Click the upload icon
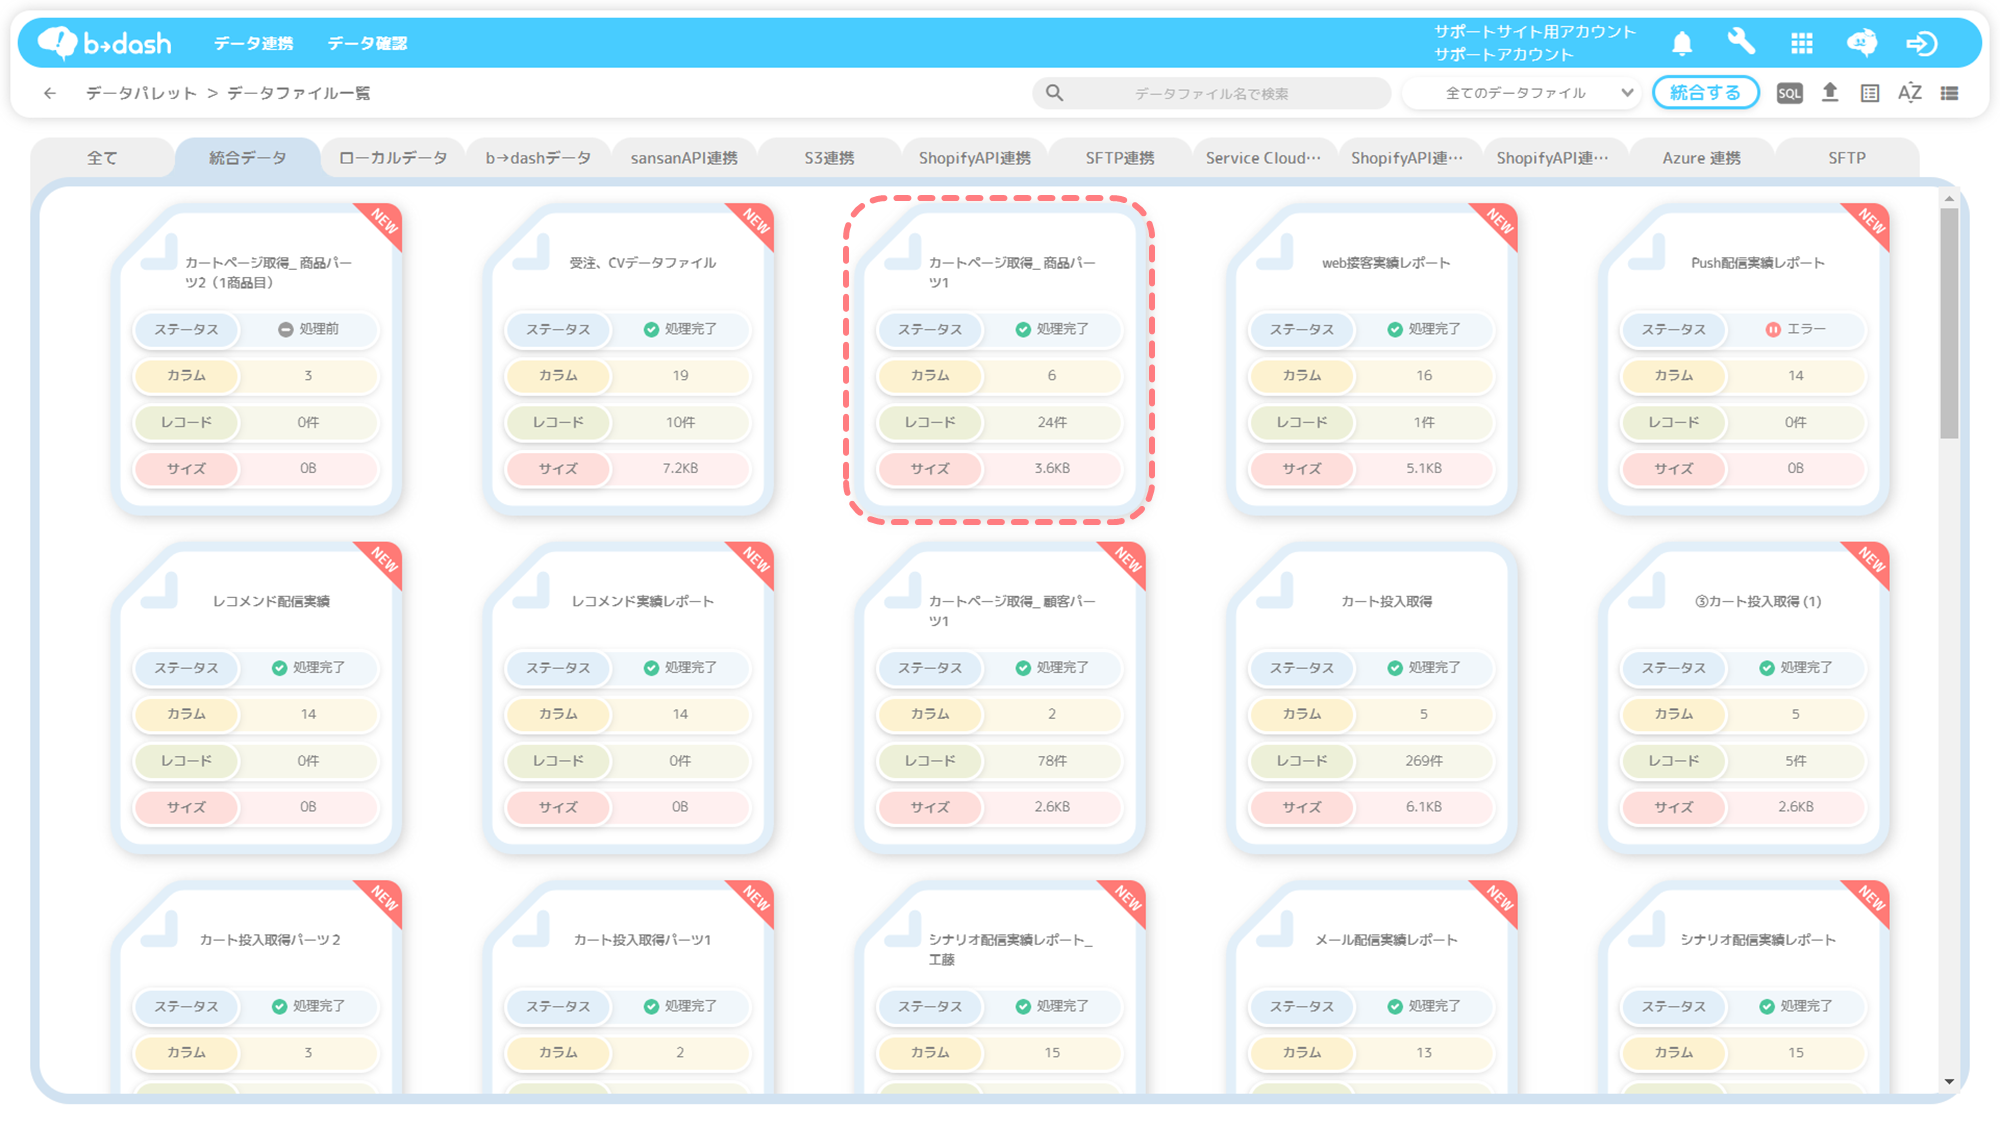This screenshot has width=2000, height=1125. 1830,93
